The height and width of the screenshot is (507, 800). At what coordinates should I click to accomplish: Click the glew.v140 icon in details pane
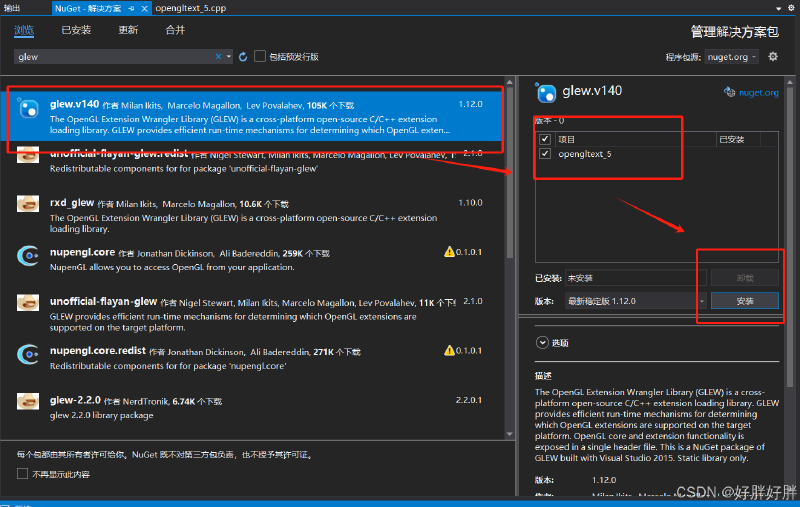click(545, 93)
